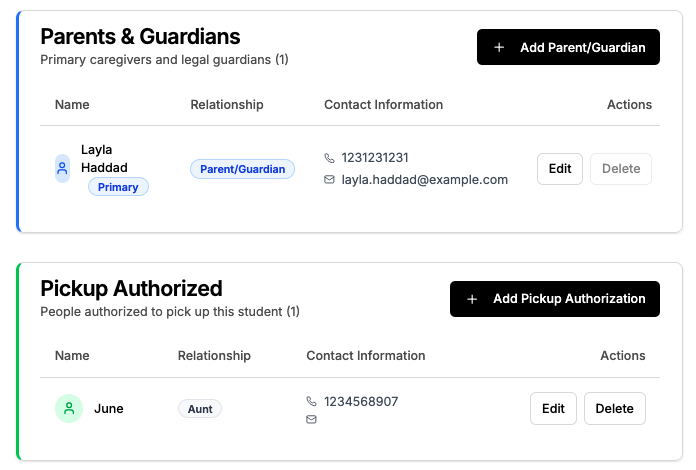Delete June from pickup authorized list
Viewport: 696px width, 470px height.
click(614, 408)
